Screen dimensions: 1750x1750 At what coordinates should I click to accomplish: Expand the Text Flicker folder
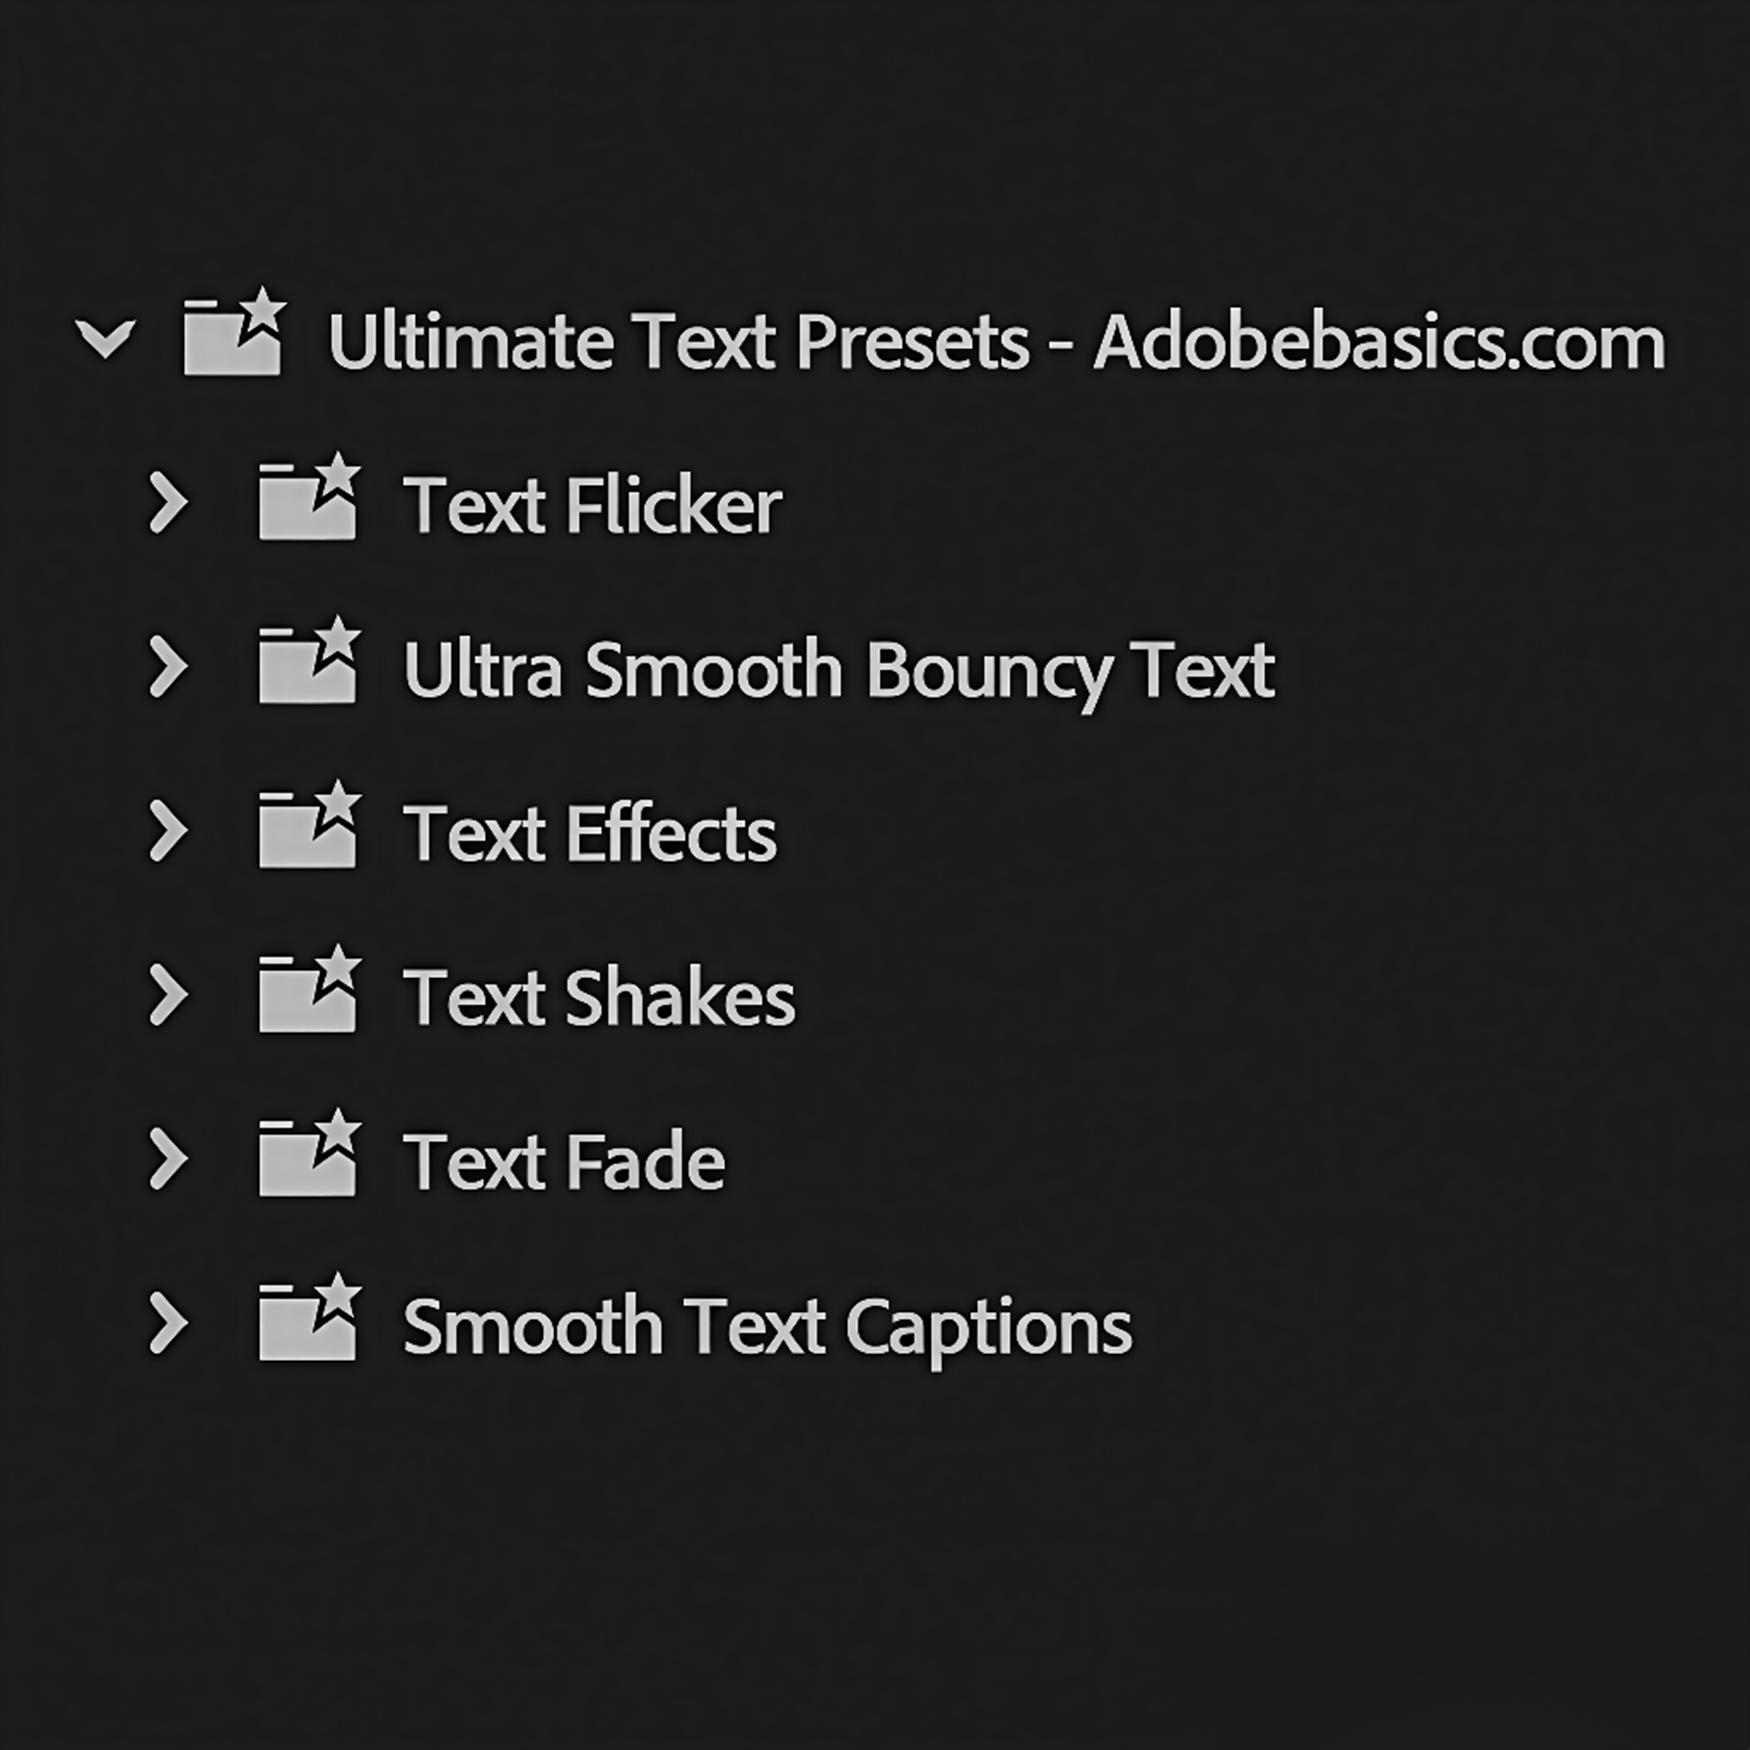tap(168, 505)
